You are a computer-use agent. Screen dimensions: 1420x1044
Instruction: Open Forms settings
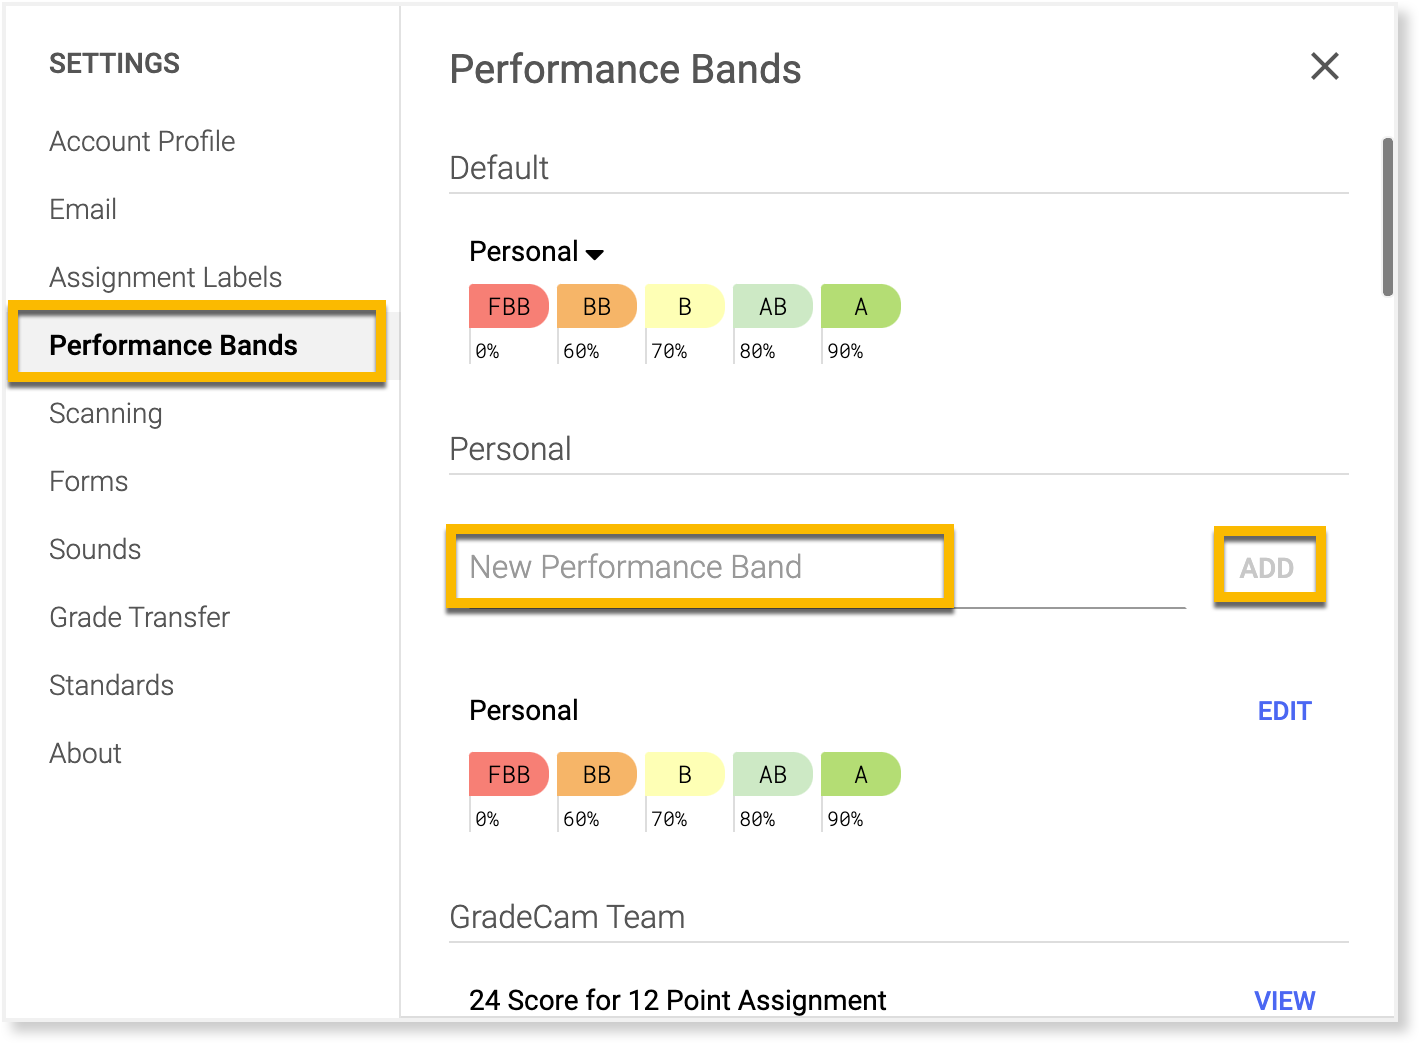pos(89,482)
